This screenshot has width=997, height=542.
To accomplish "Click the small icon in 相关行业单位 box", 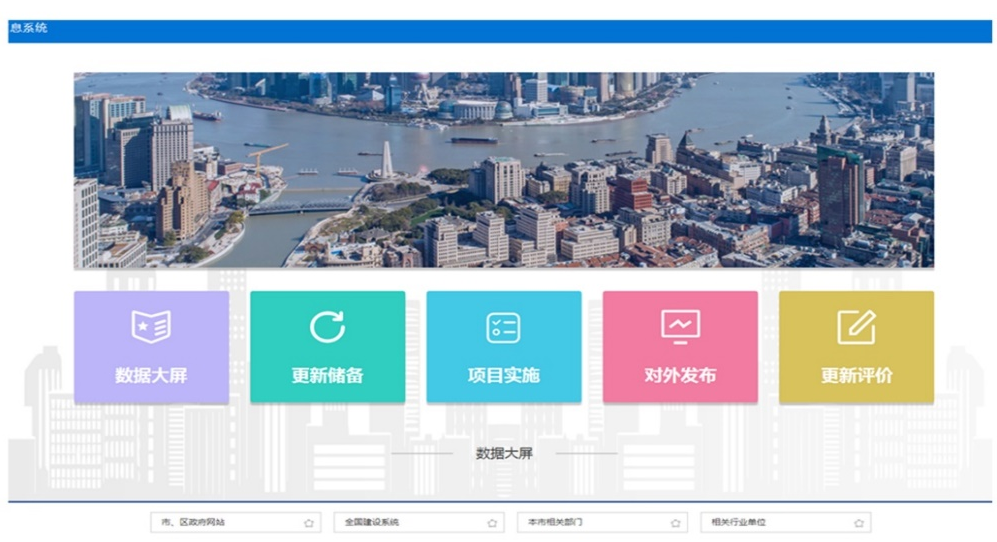I will click(859, 523).
